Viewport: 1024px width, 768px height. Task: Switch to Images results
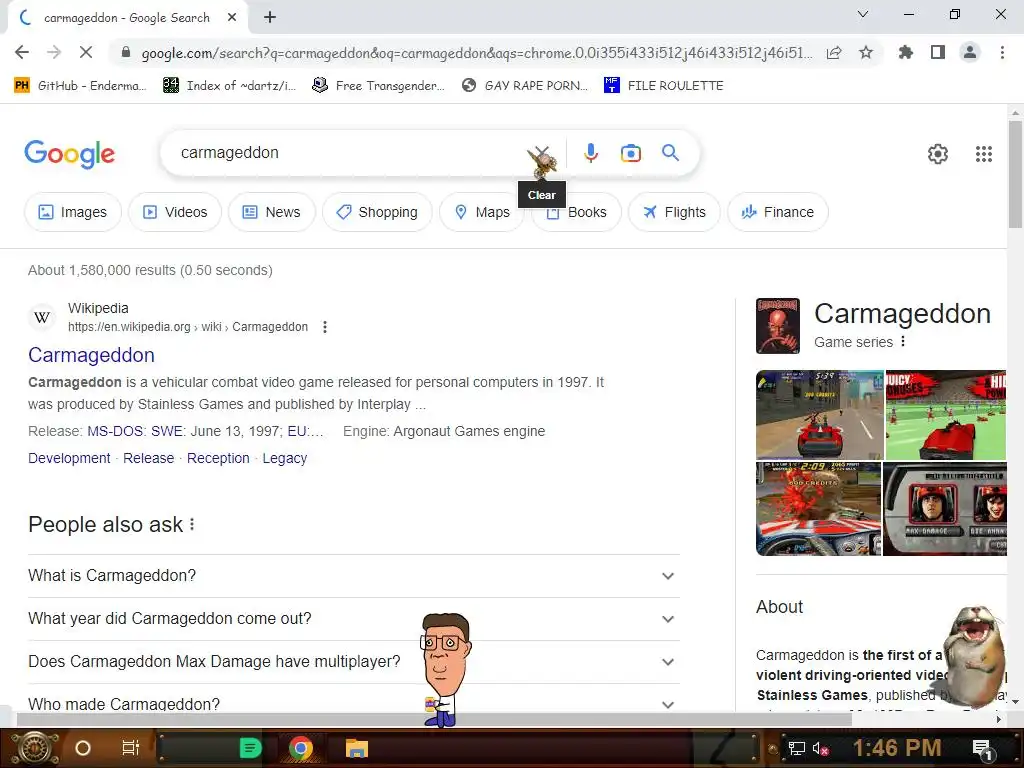tap(72, 212)
